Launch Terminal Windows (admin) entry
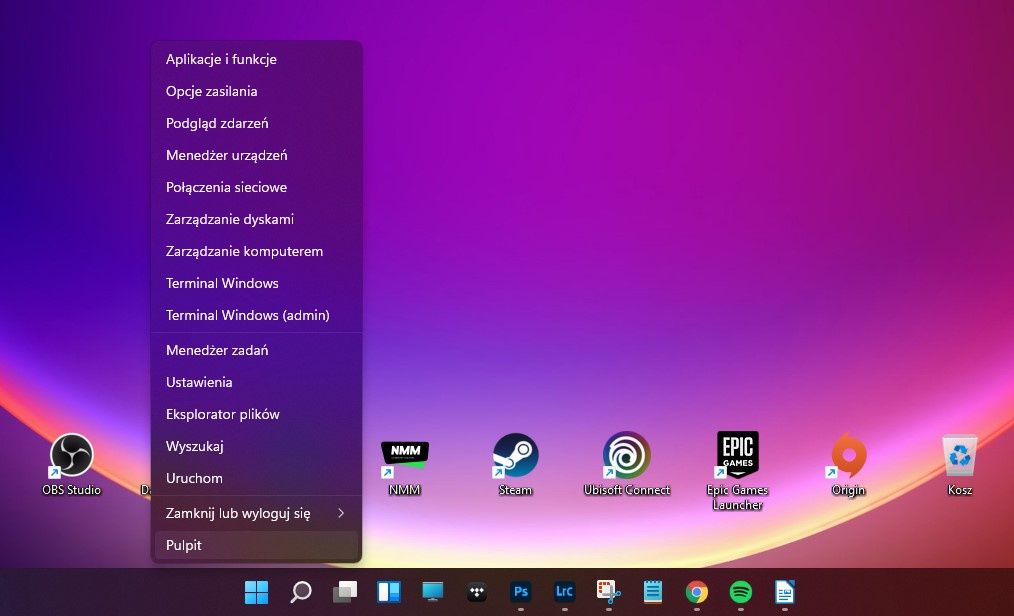Viewport: 1014px width, 616px height. click(x=256, y=315)
